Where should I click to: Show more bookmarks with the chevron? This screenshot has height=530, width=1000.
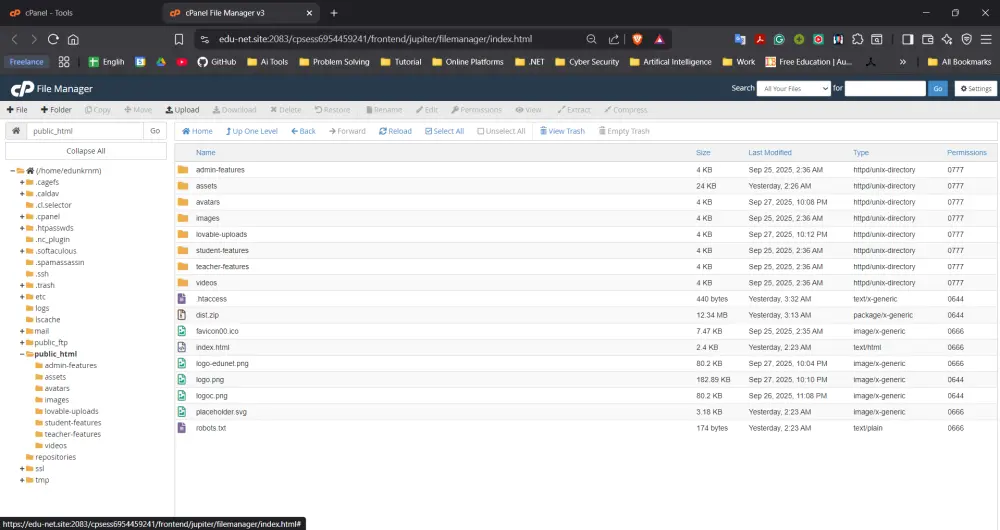[x=902, y=62]
